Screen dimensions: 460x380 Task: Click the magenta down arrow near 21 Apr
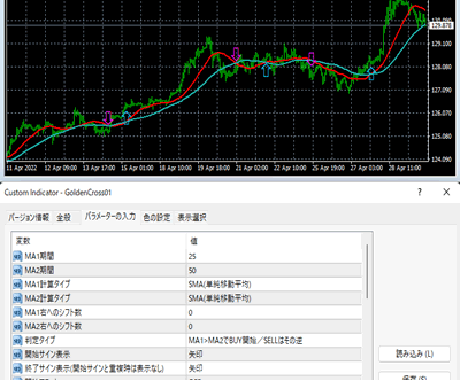click(x=236, y=54)
